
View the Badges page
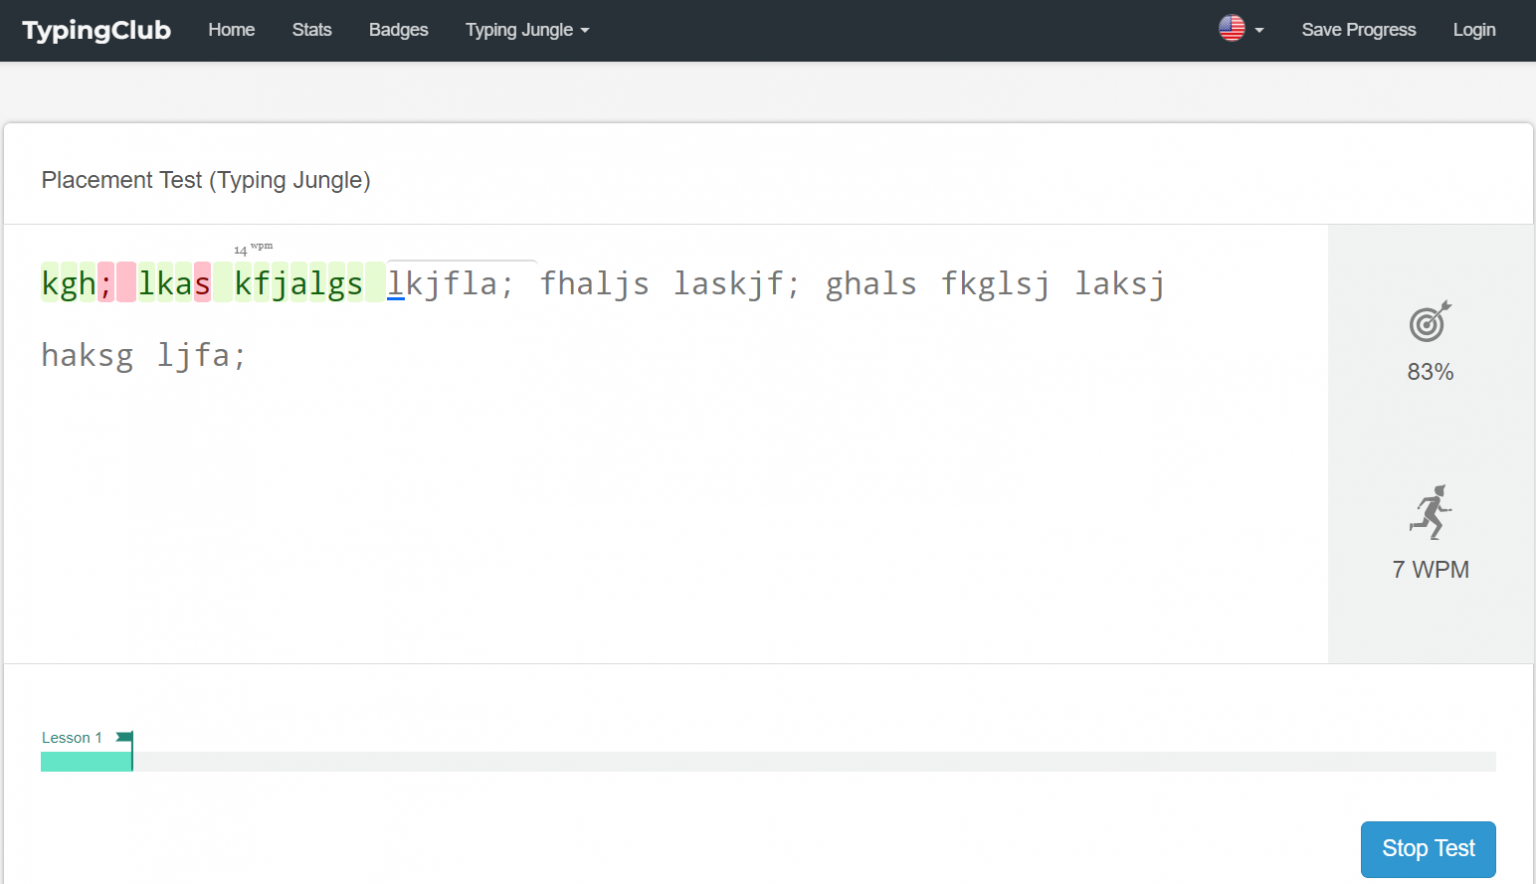coord(398,30)
